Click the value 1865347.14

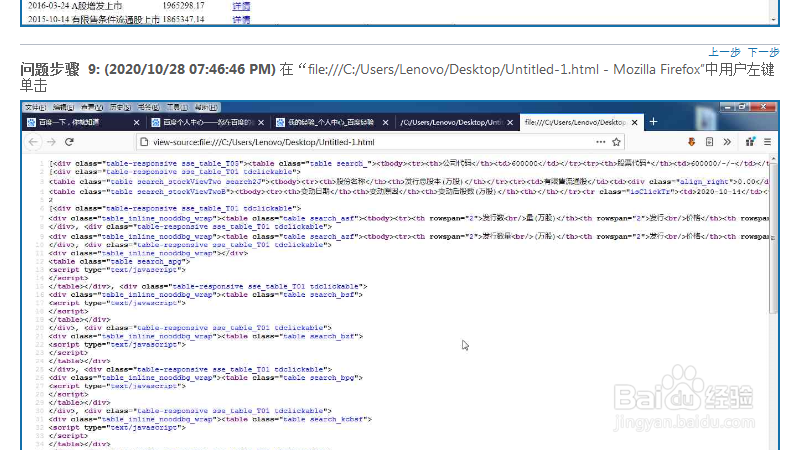pyautogui.click(x=183, y=19)
